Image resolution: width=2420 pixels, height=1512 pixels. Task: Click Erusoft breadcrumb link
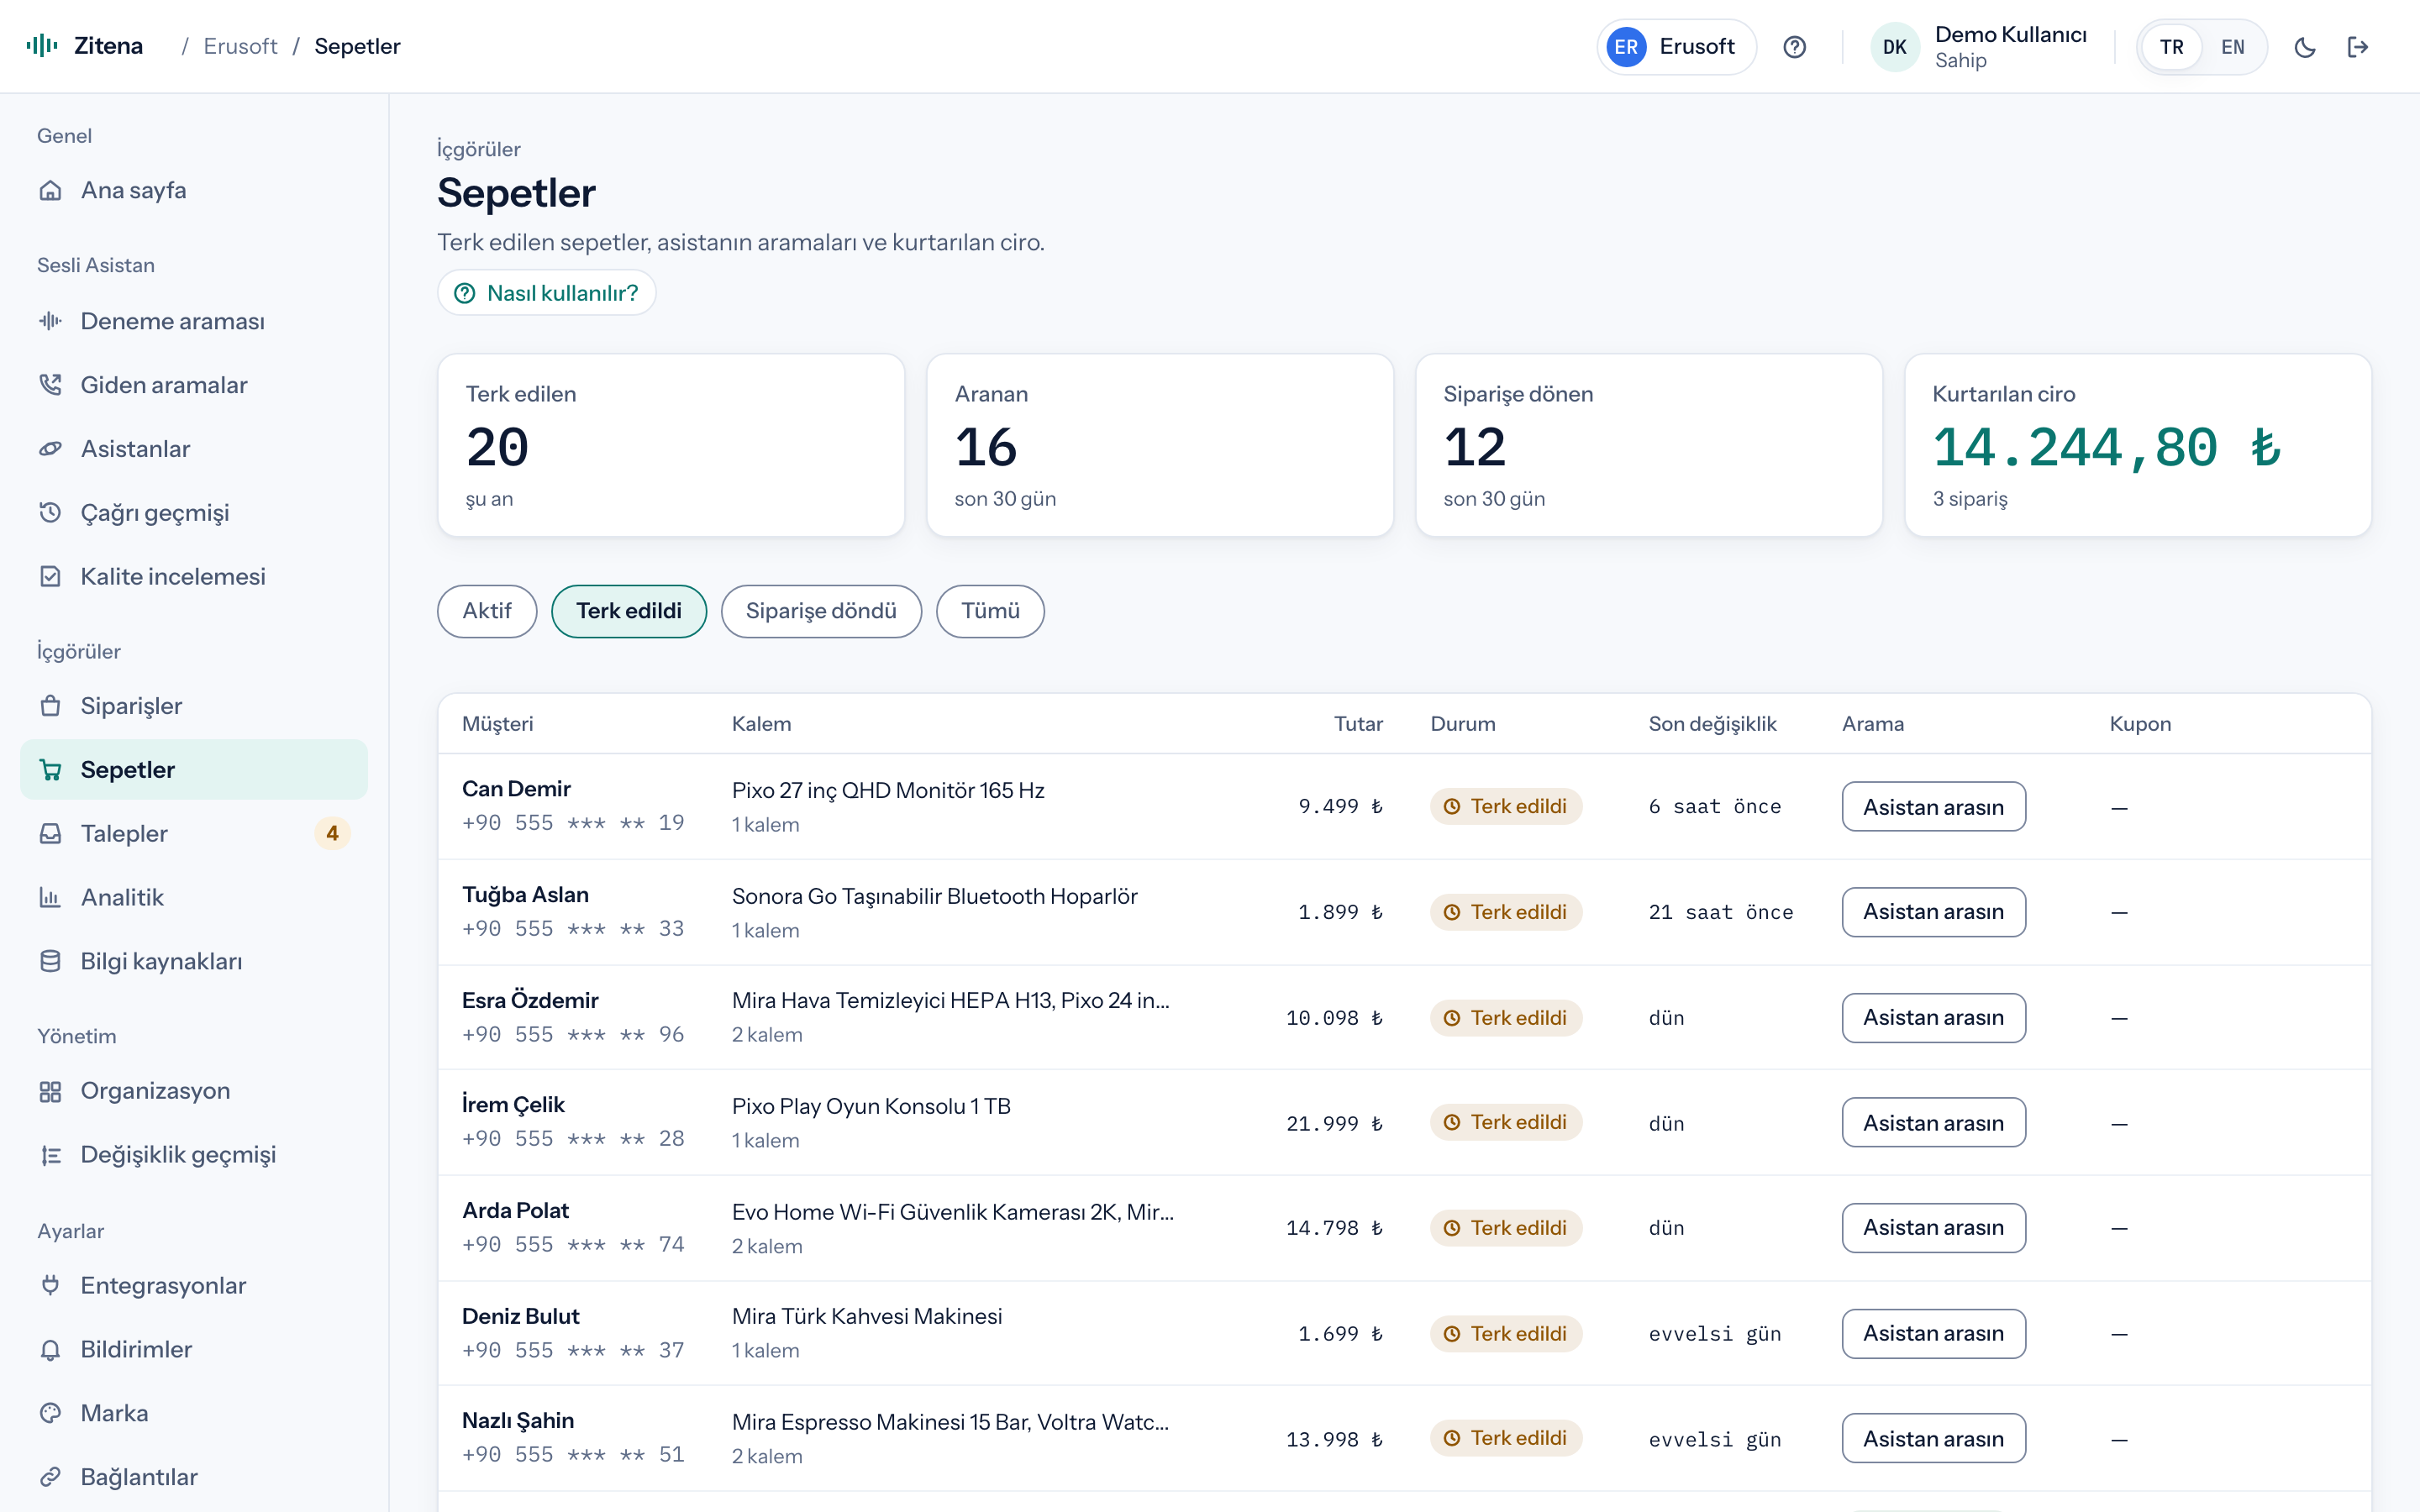(x=240, y=46)
